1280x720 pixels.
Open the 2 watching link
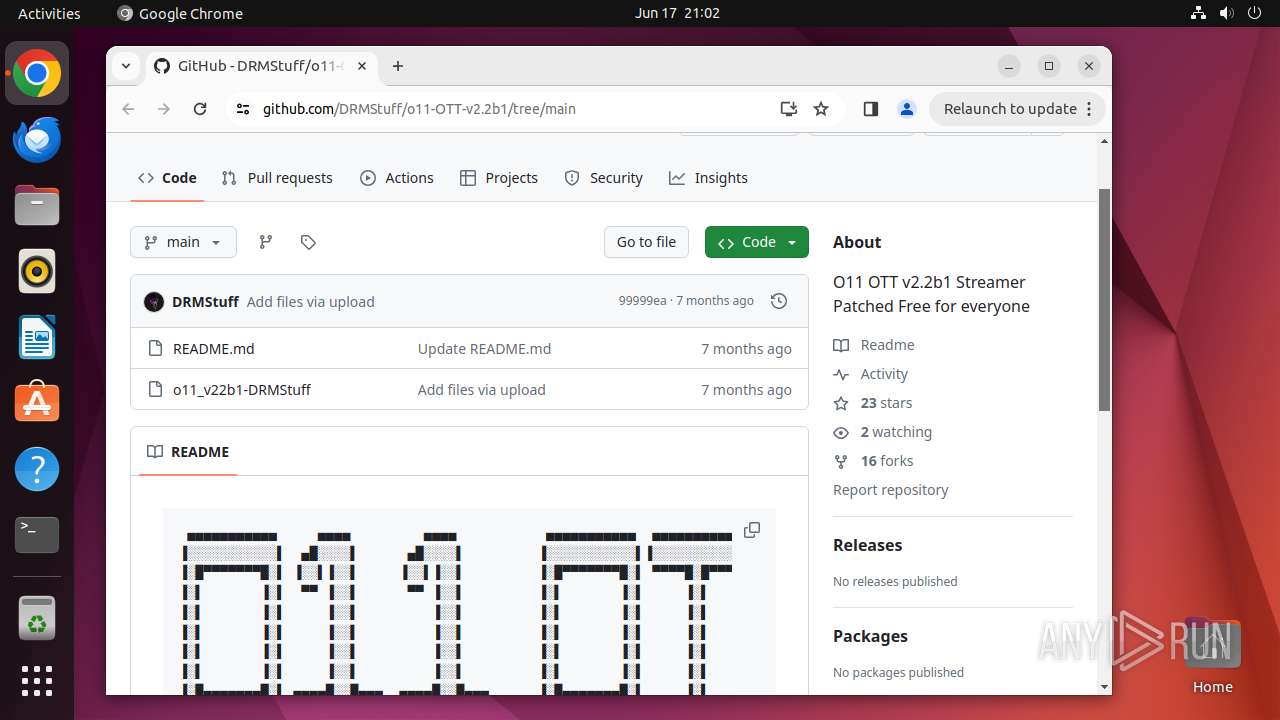click(x=883, y=432)
